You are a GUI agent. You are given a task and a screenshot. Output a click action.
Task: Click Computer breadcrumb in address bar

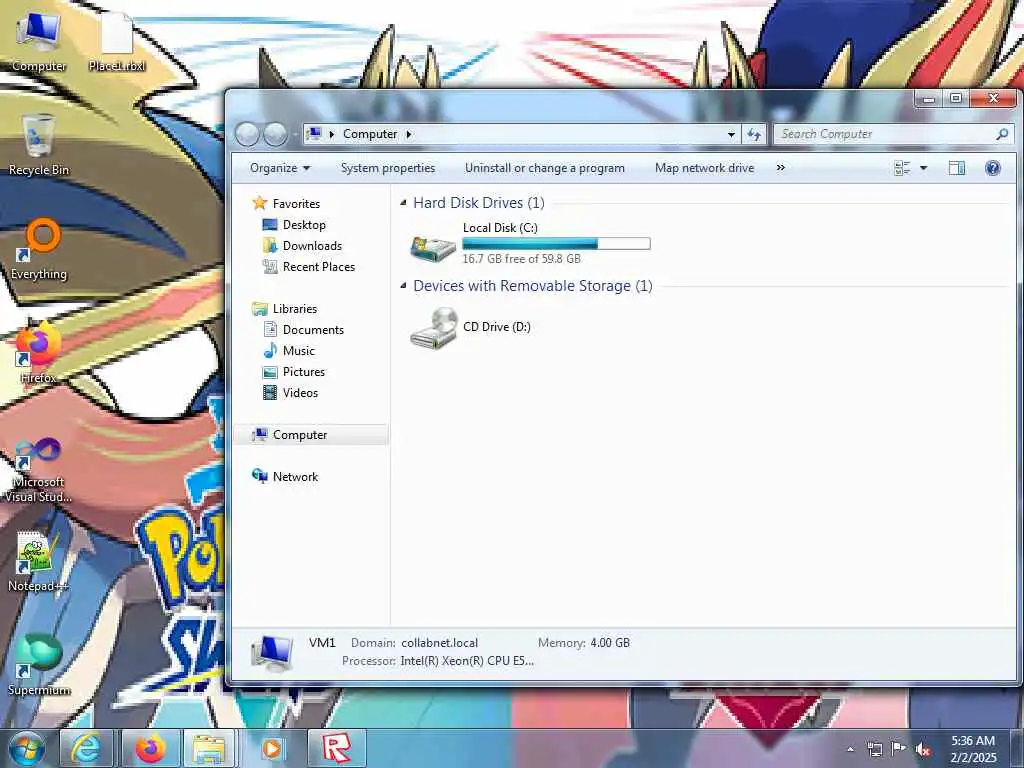pyautogui.click(x=370, y=134)
